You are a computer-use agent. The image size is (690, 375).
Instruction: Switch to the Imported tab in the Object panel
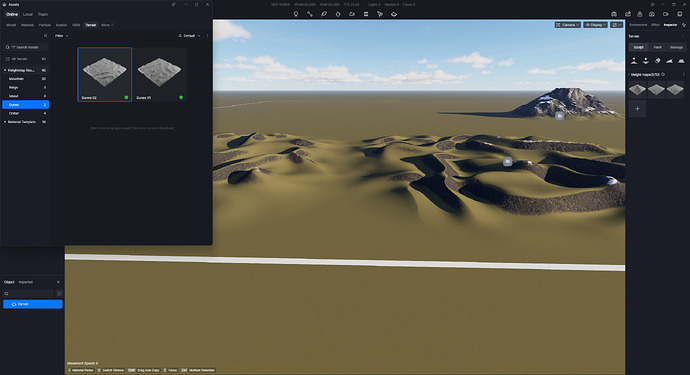click(x=26, y=282)
